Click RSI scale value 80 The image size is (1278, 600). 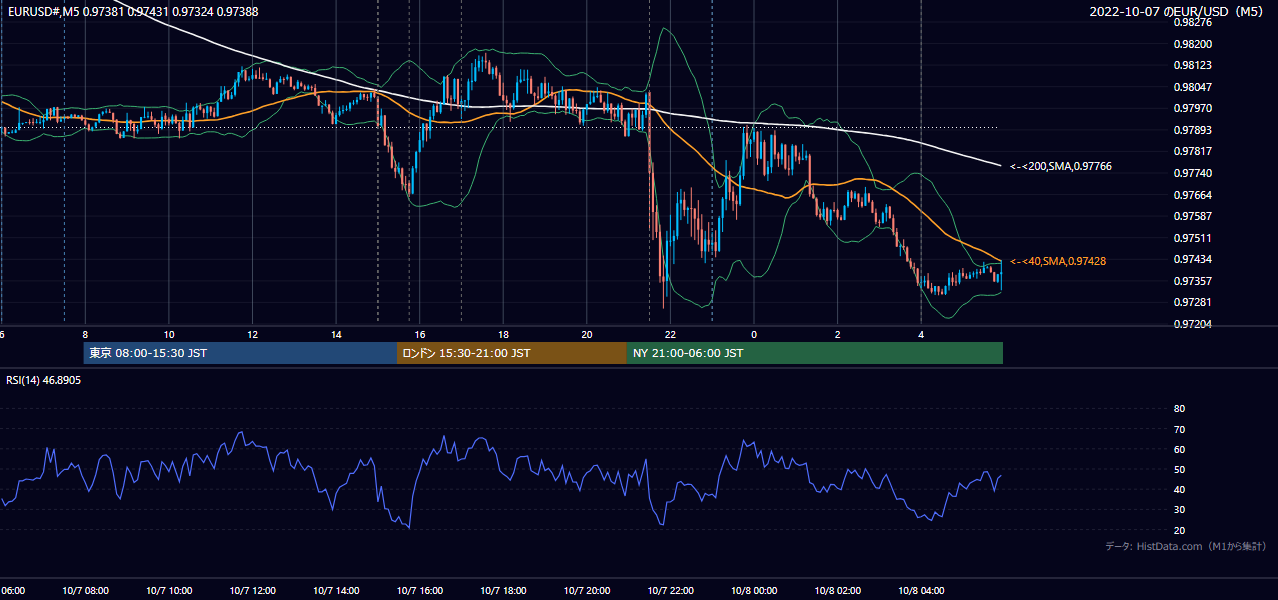(1179, 409)
